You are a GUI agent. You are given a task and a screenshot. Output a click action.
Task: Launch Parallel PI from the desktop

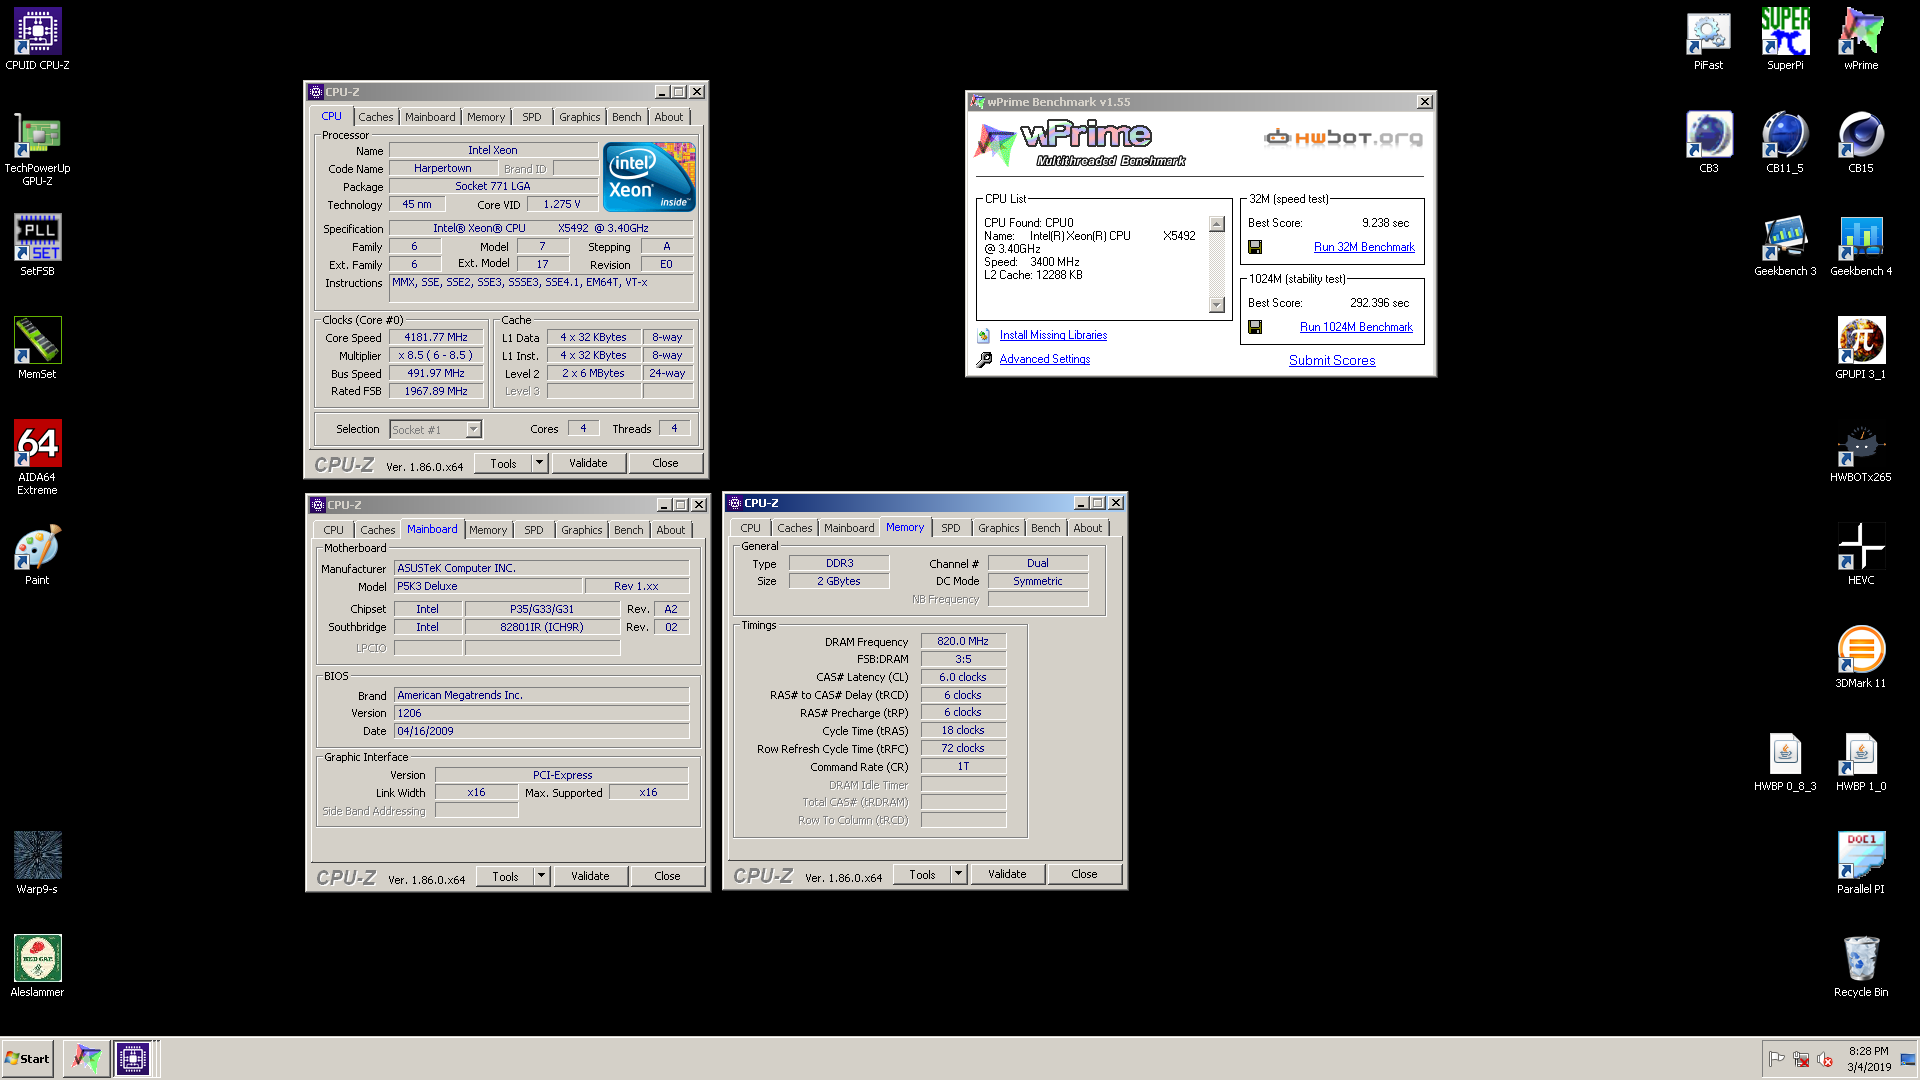pyautogui.click(x=1861, y=864)
